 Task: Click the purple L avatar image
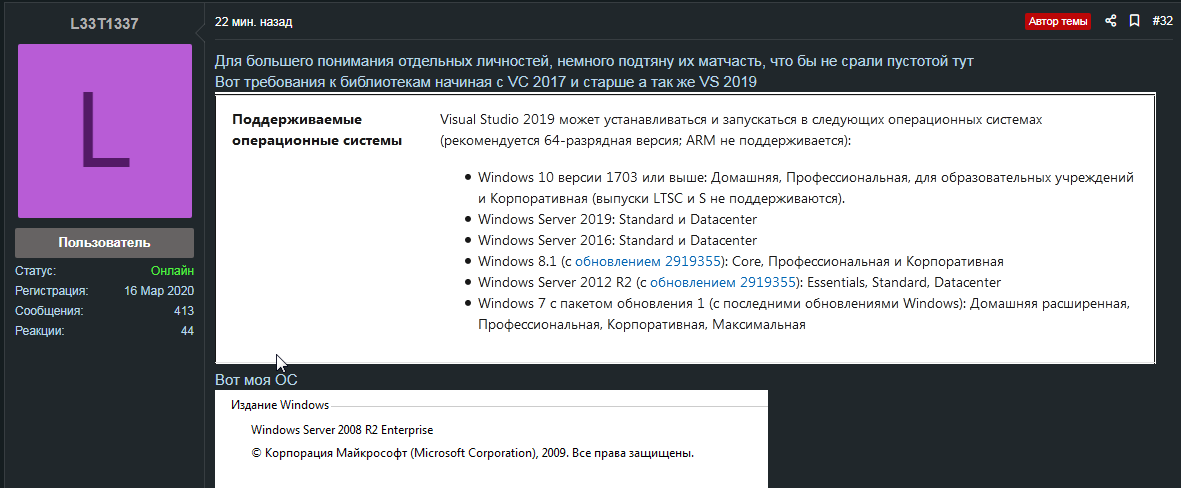(104, 130)
